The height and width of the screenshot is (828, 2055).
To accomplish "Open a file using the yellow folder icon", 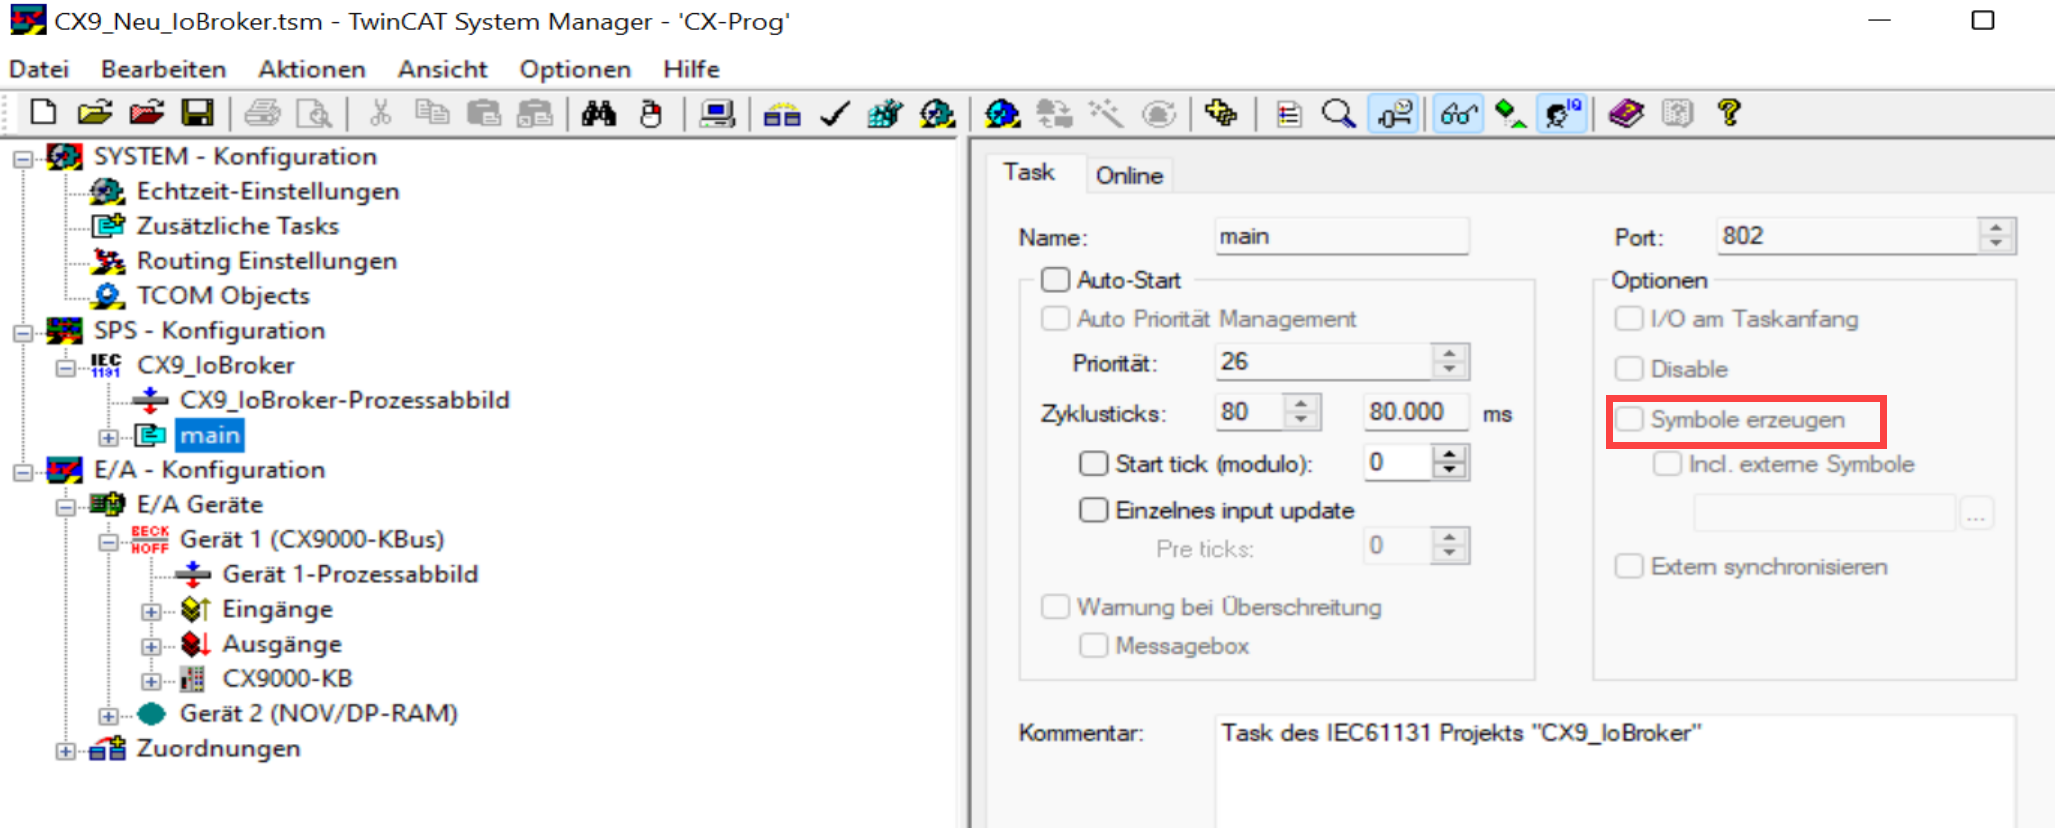I will pyautogui.click(x=95, y=113).
